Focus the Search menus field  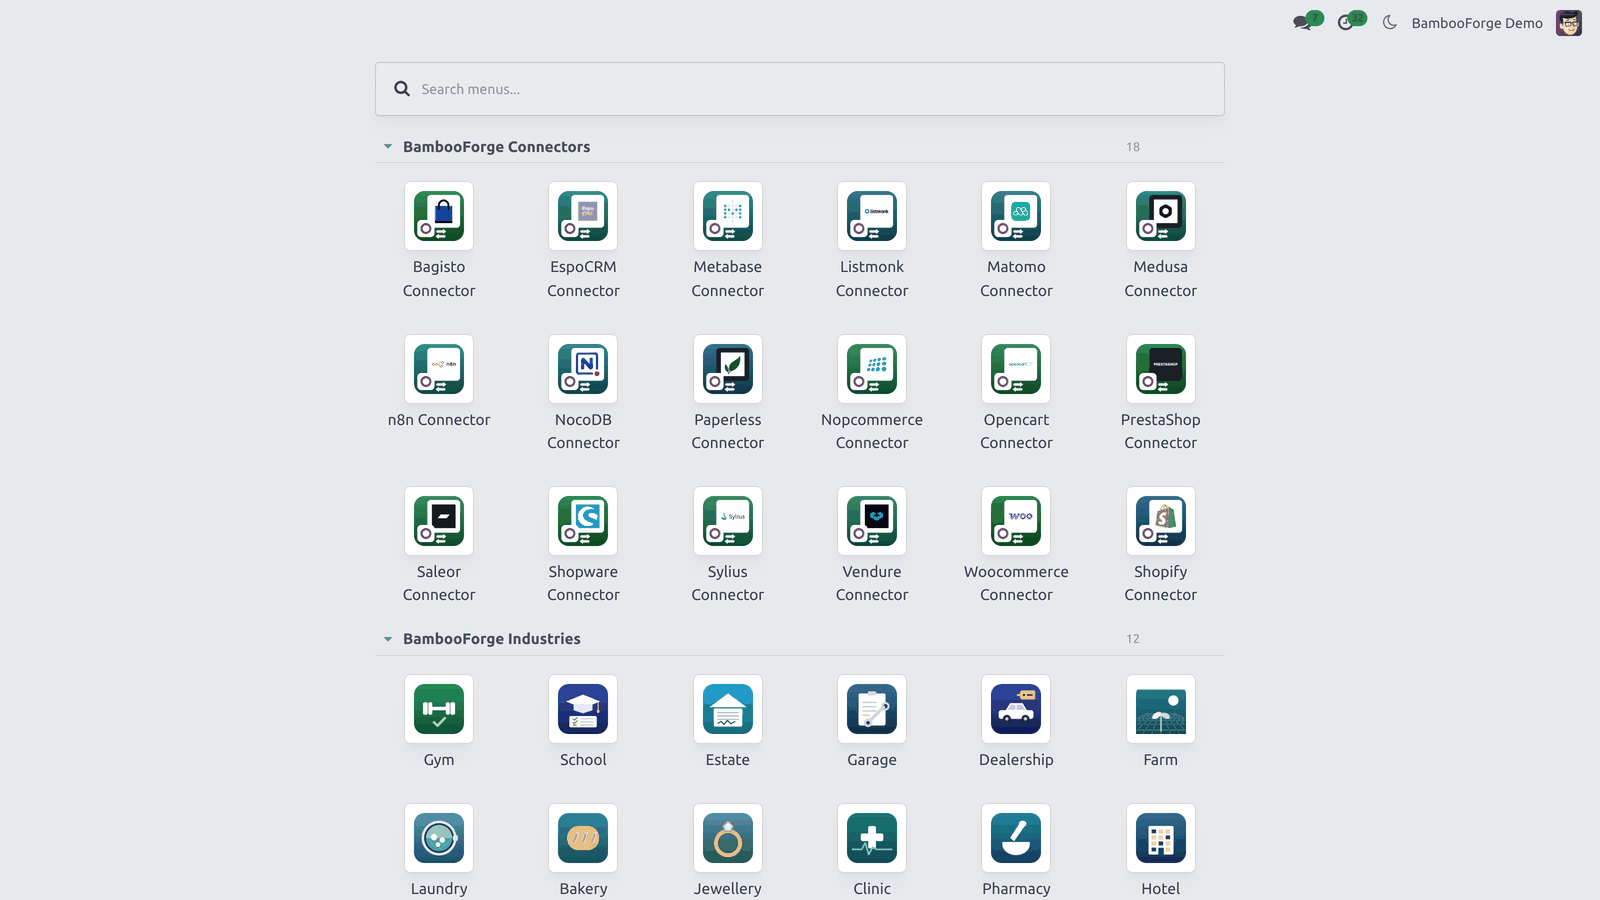pos(800,89)
